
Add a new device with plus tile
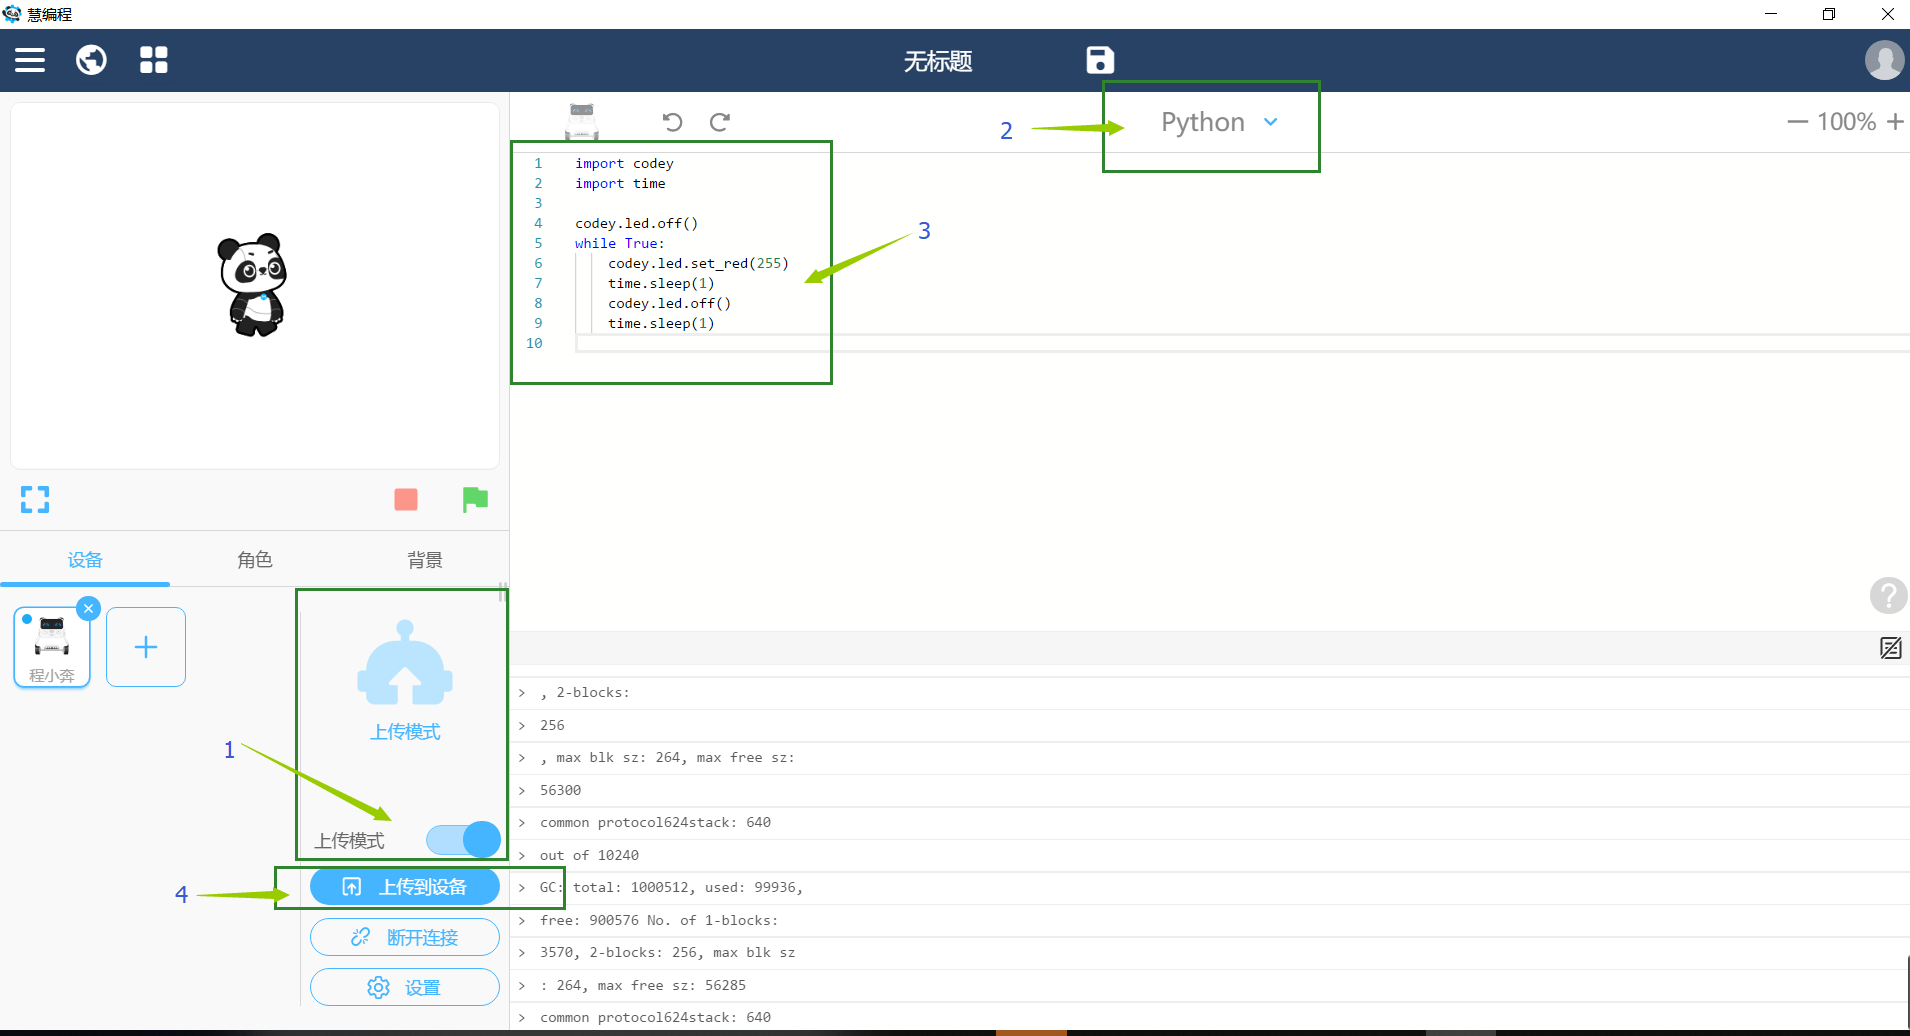(146, 647)
